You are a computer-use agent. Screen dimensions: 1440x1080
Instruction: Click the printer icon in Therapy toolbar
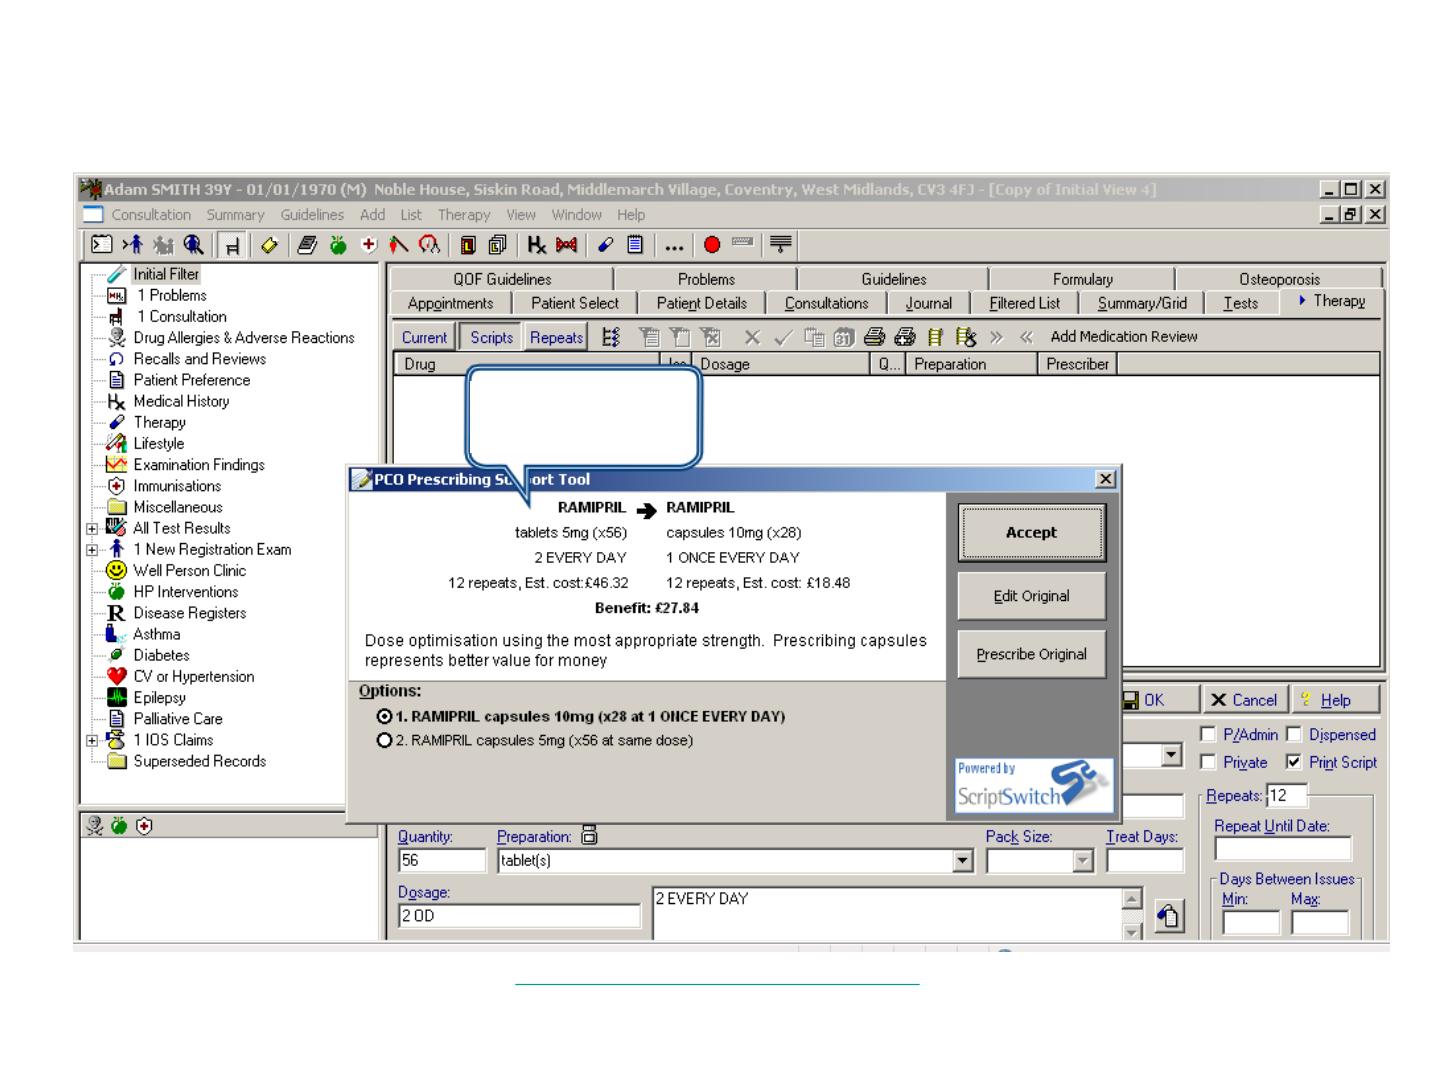[875, 338]
